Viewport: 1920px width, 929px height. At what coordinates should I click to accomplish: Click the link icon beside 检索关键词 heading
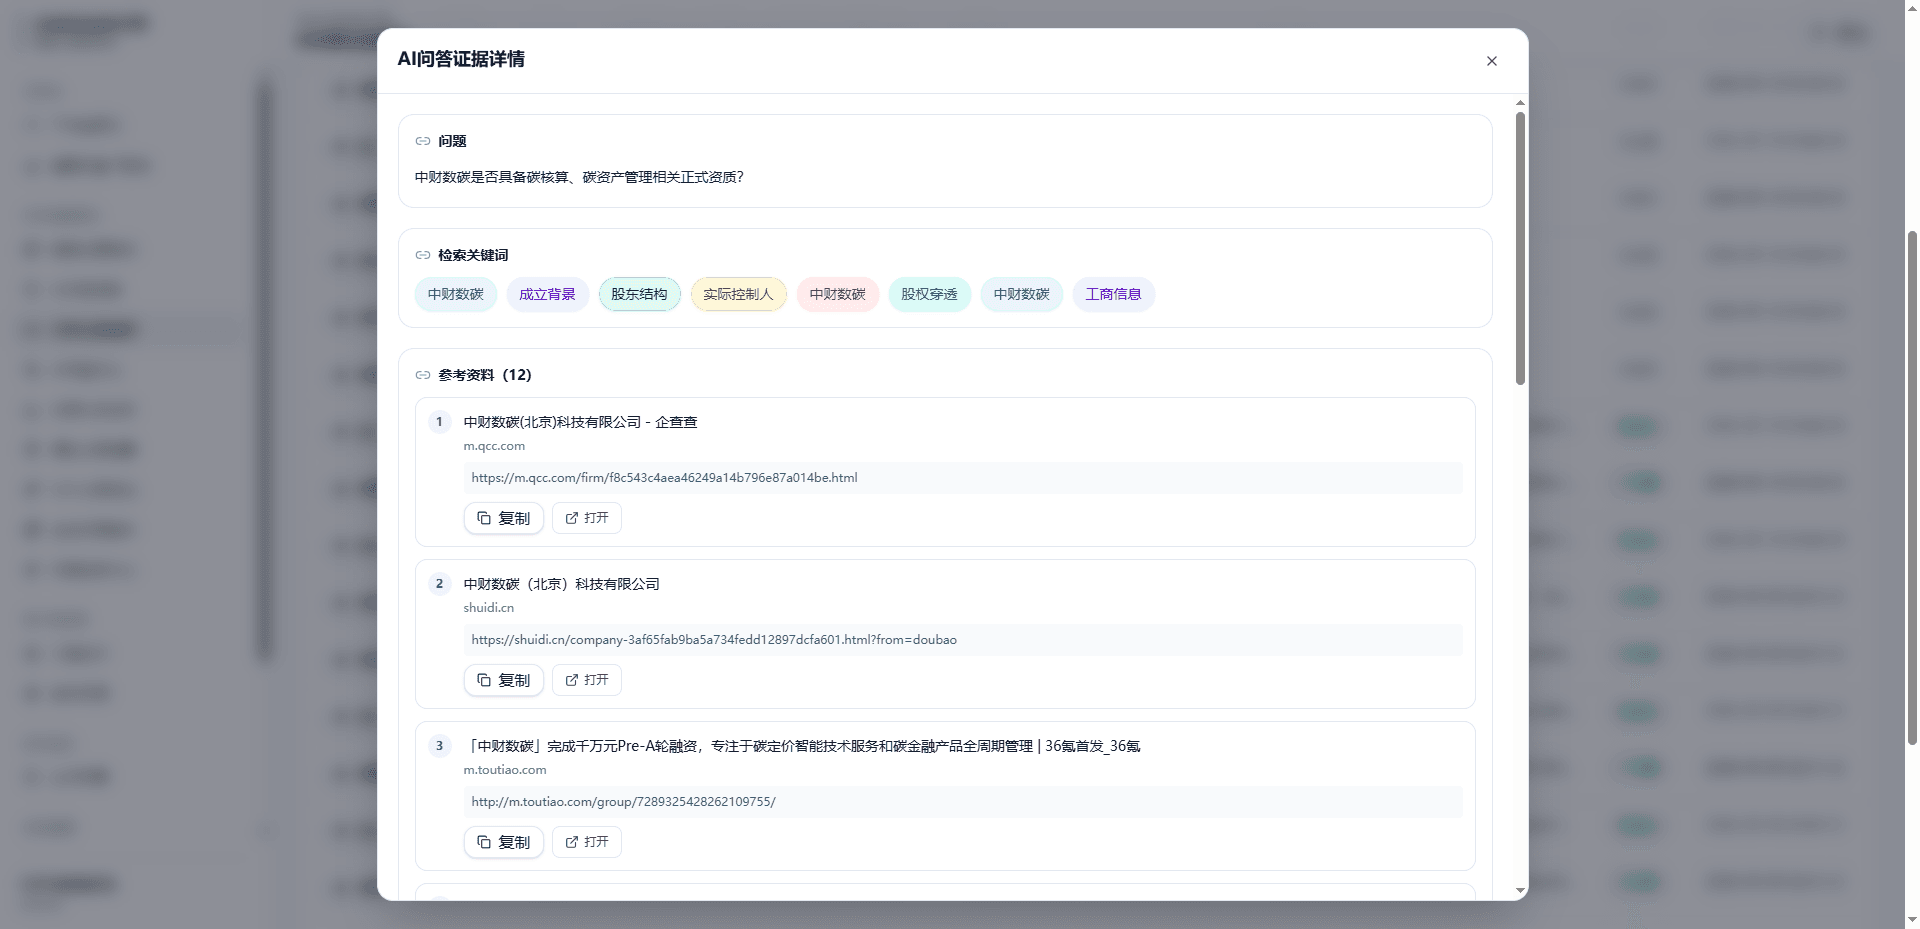click(x=423, y=255)
